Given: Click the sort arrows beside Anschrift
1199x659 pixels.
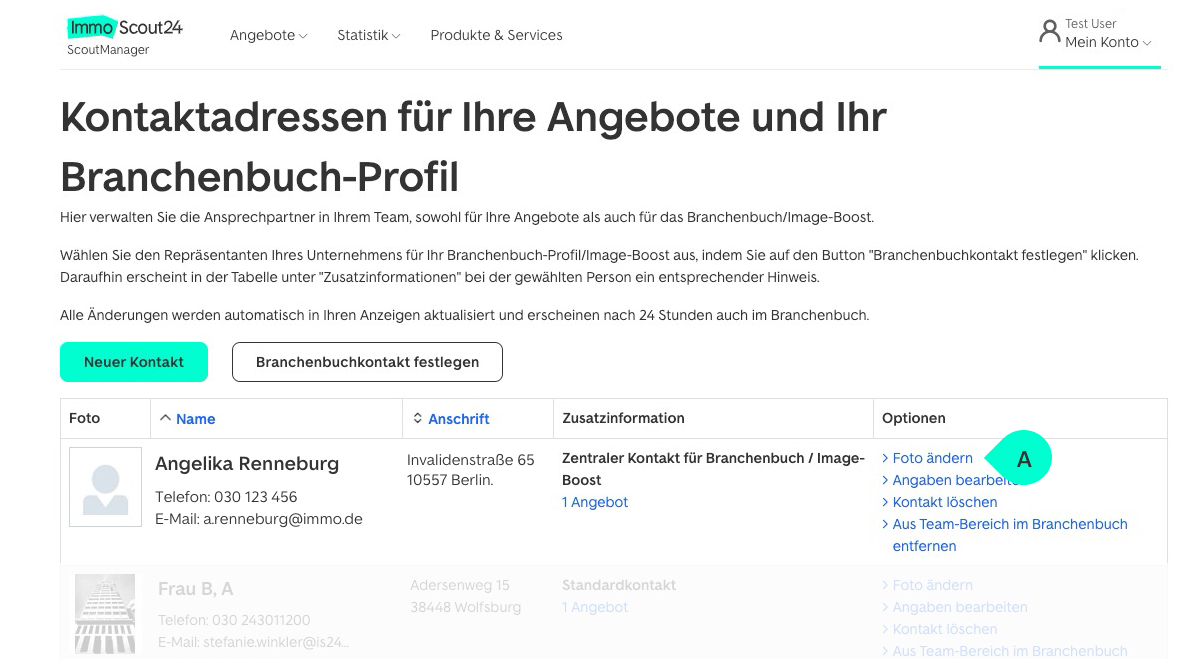Looking at the screenshot, I should [x=415, y=417].
